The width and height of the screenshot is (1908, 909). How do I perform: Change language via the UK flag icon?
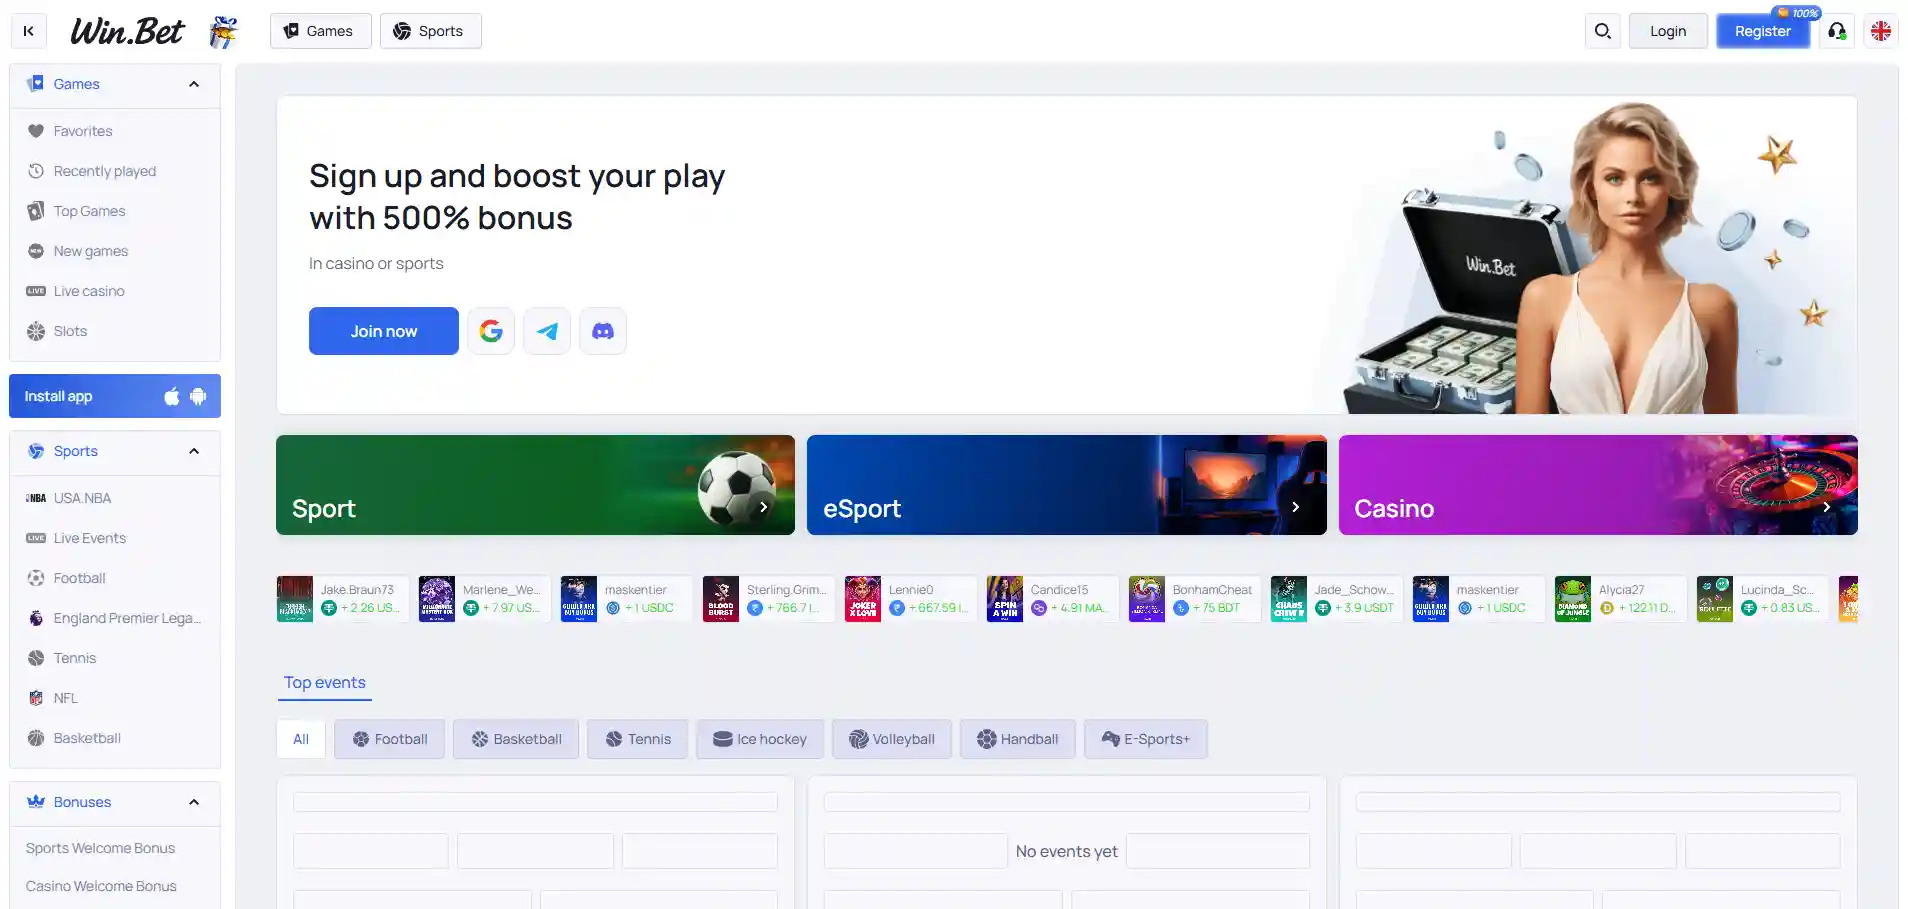tap(1881, 31)
